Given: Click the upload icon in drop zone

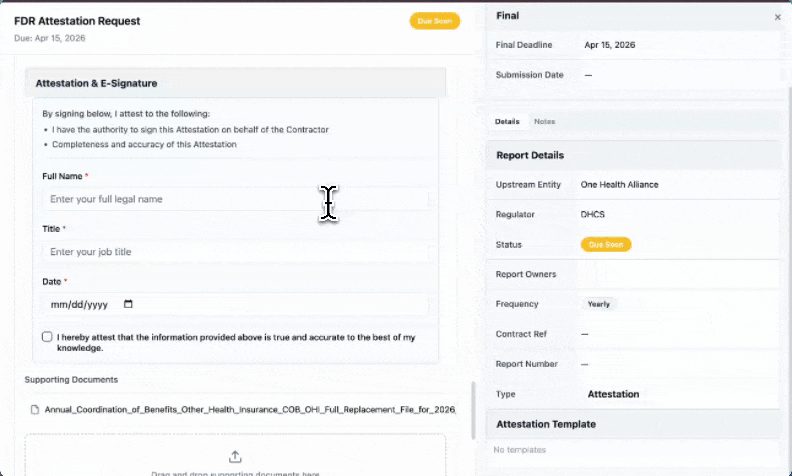Looking at the screenshot, I should pyautogui.click(x=235, y=457).
